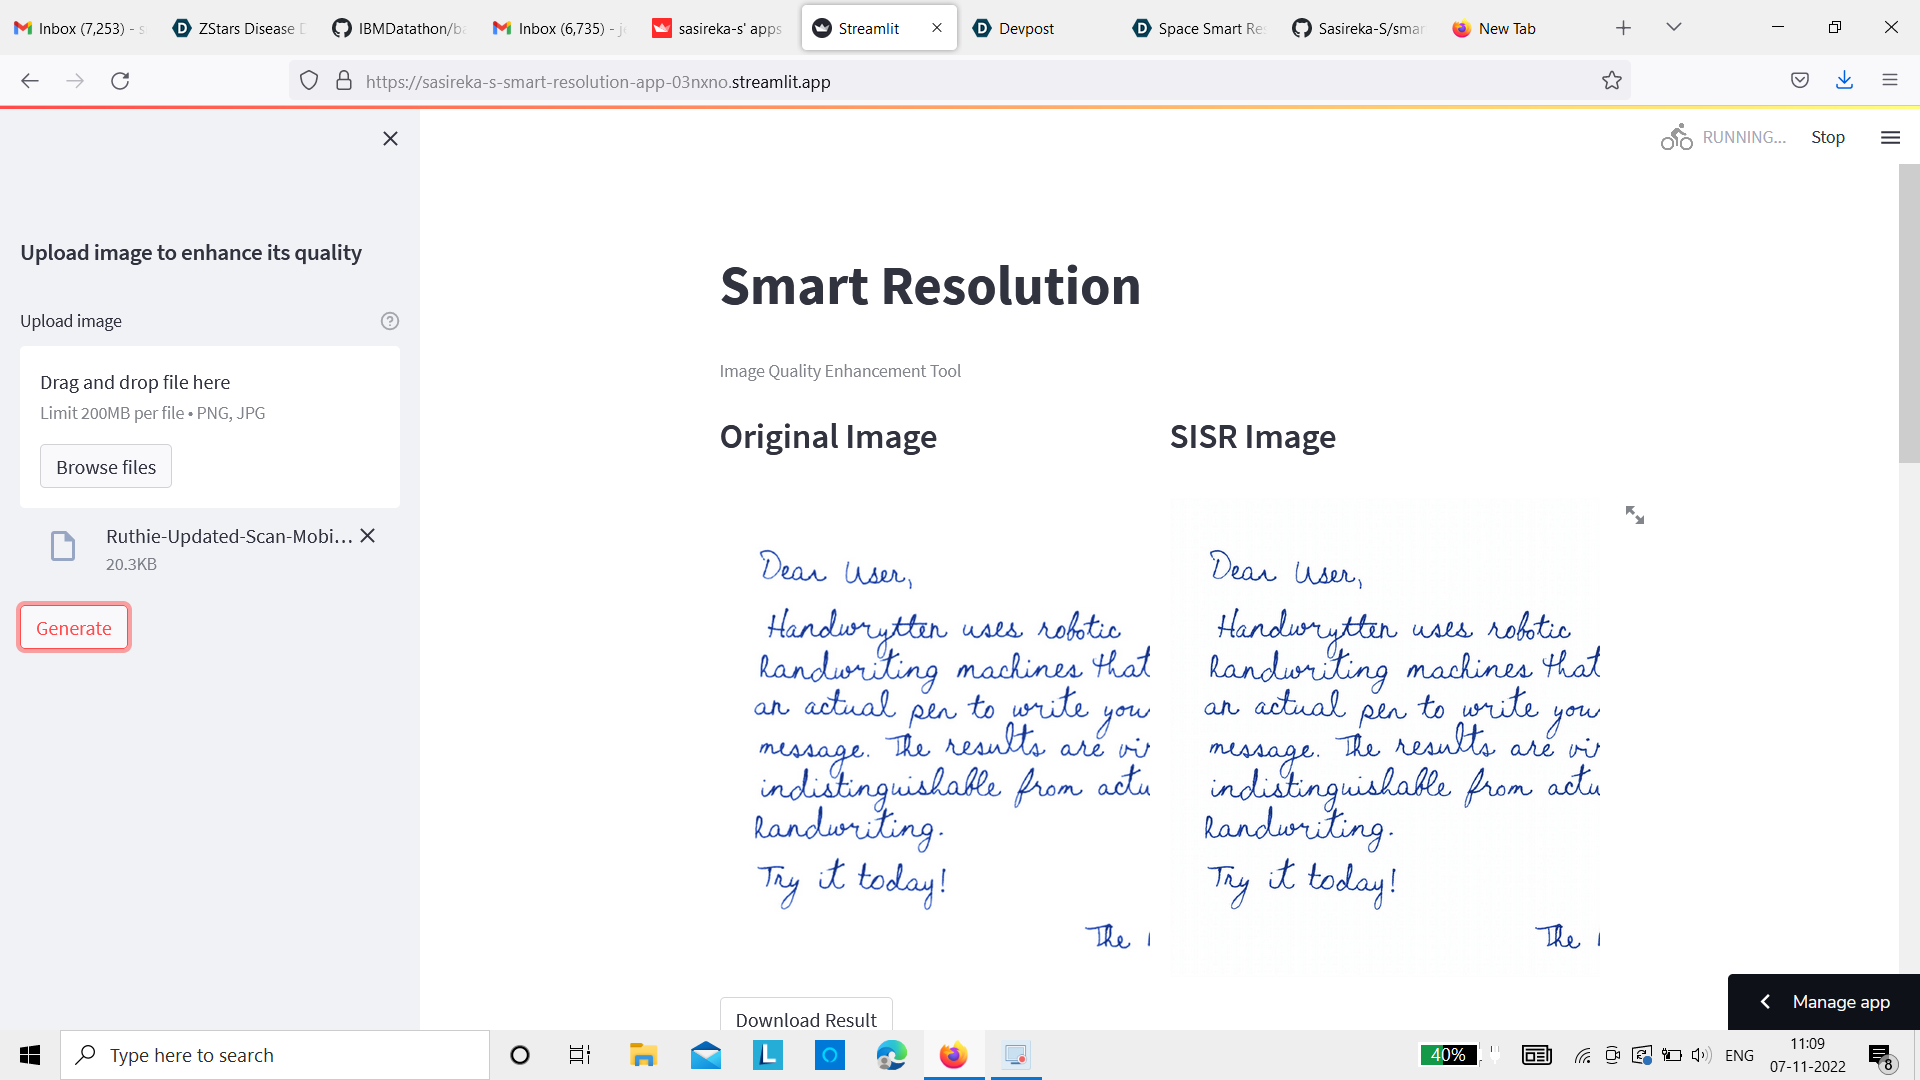Close the Streamlit sidebar panel
The width and height of the screenshot is (1920, 1080).
click(x=390, y=139)
